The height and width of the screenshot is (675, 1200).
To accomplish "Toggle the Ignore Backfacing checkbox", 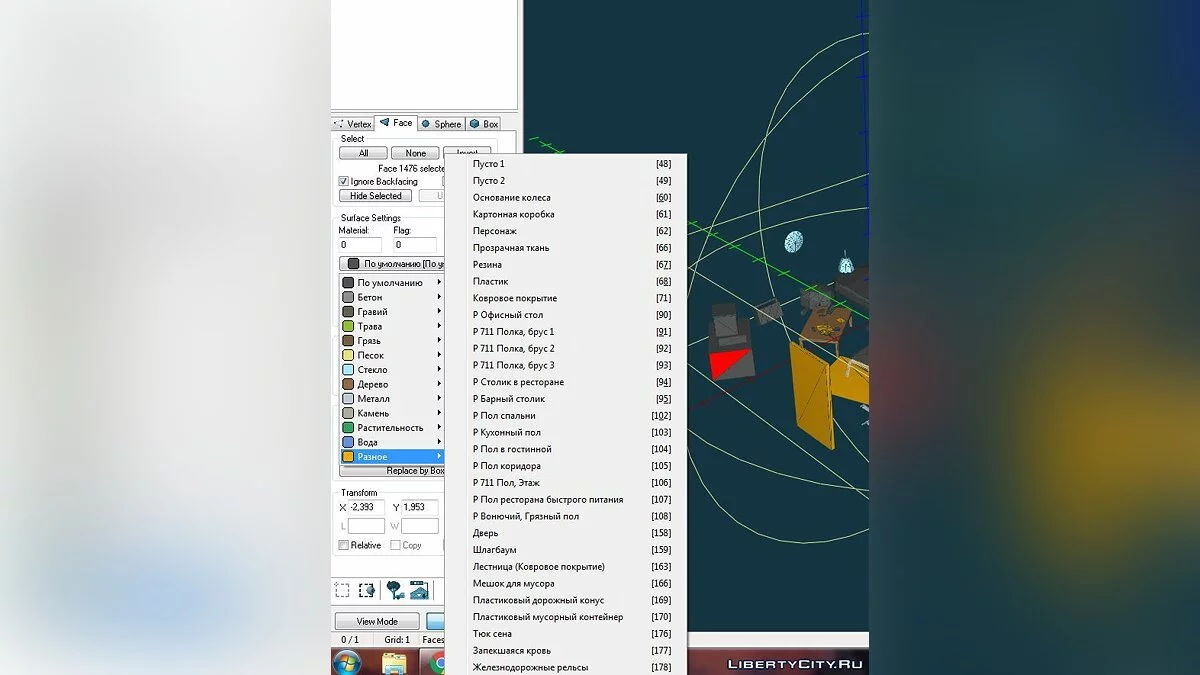I will 344,182.
